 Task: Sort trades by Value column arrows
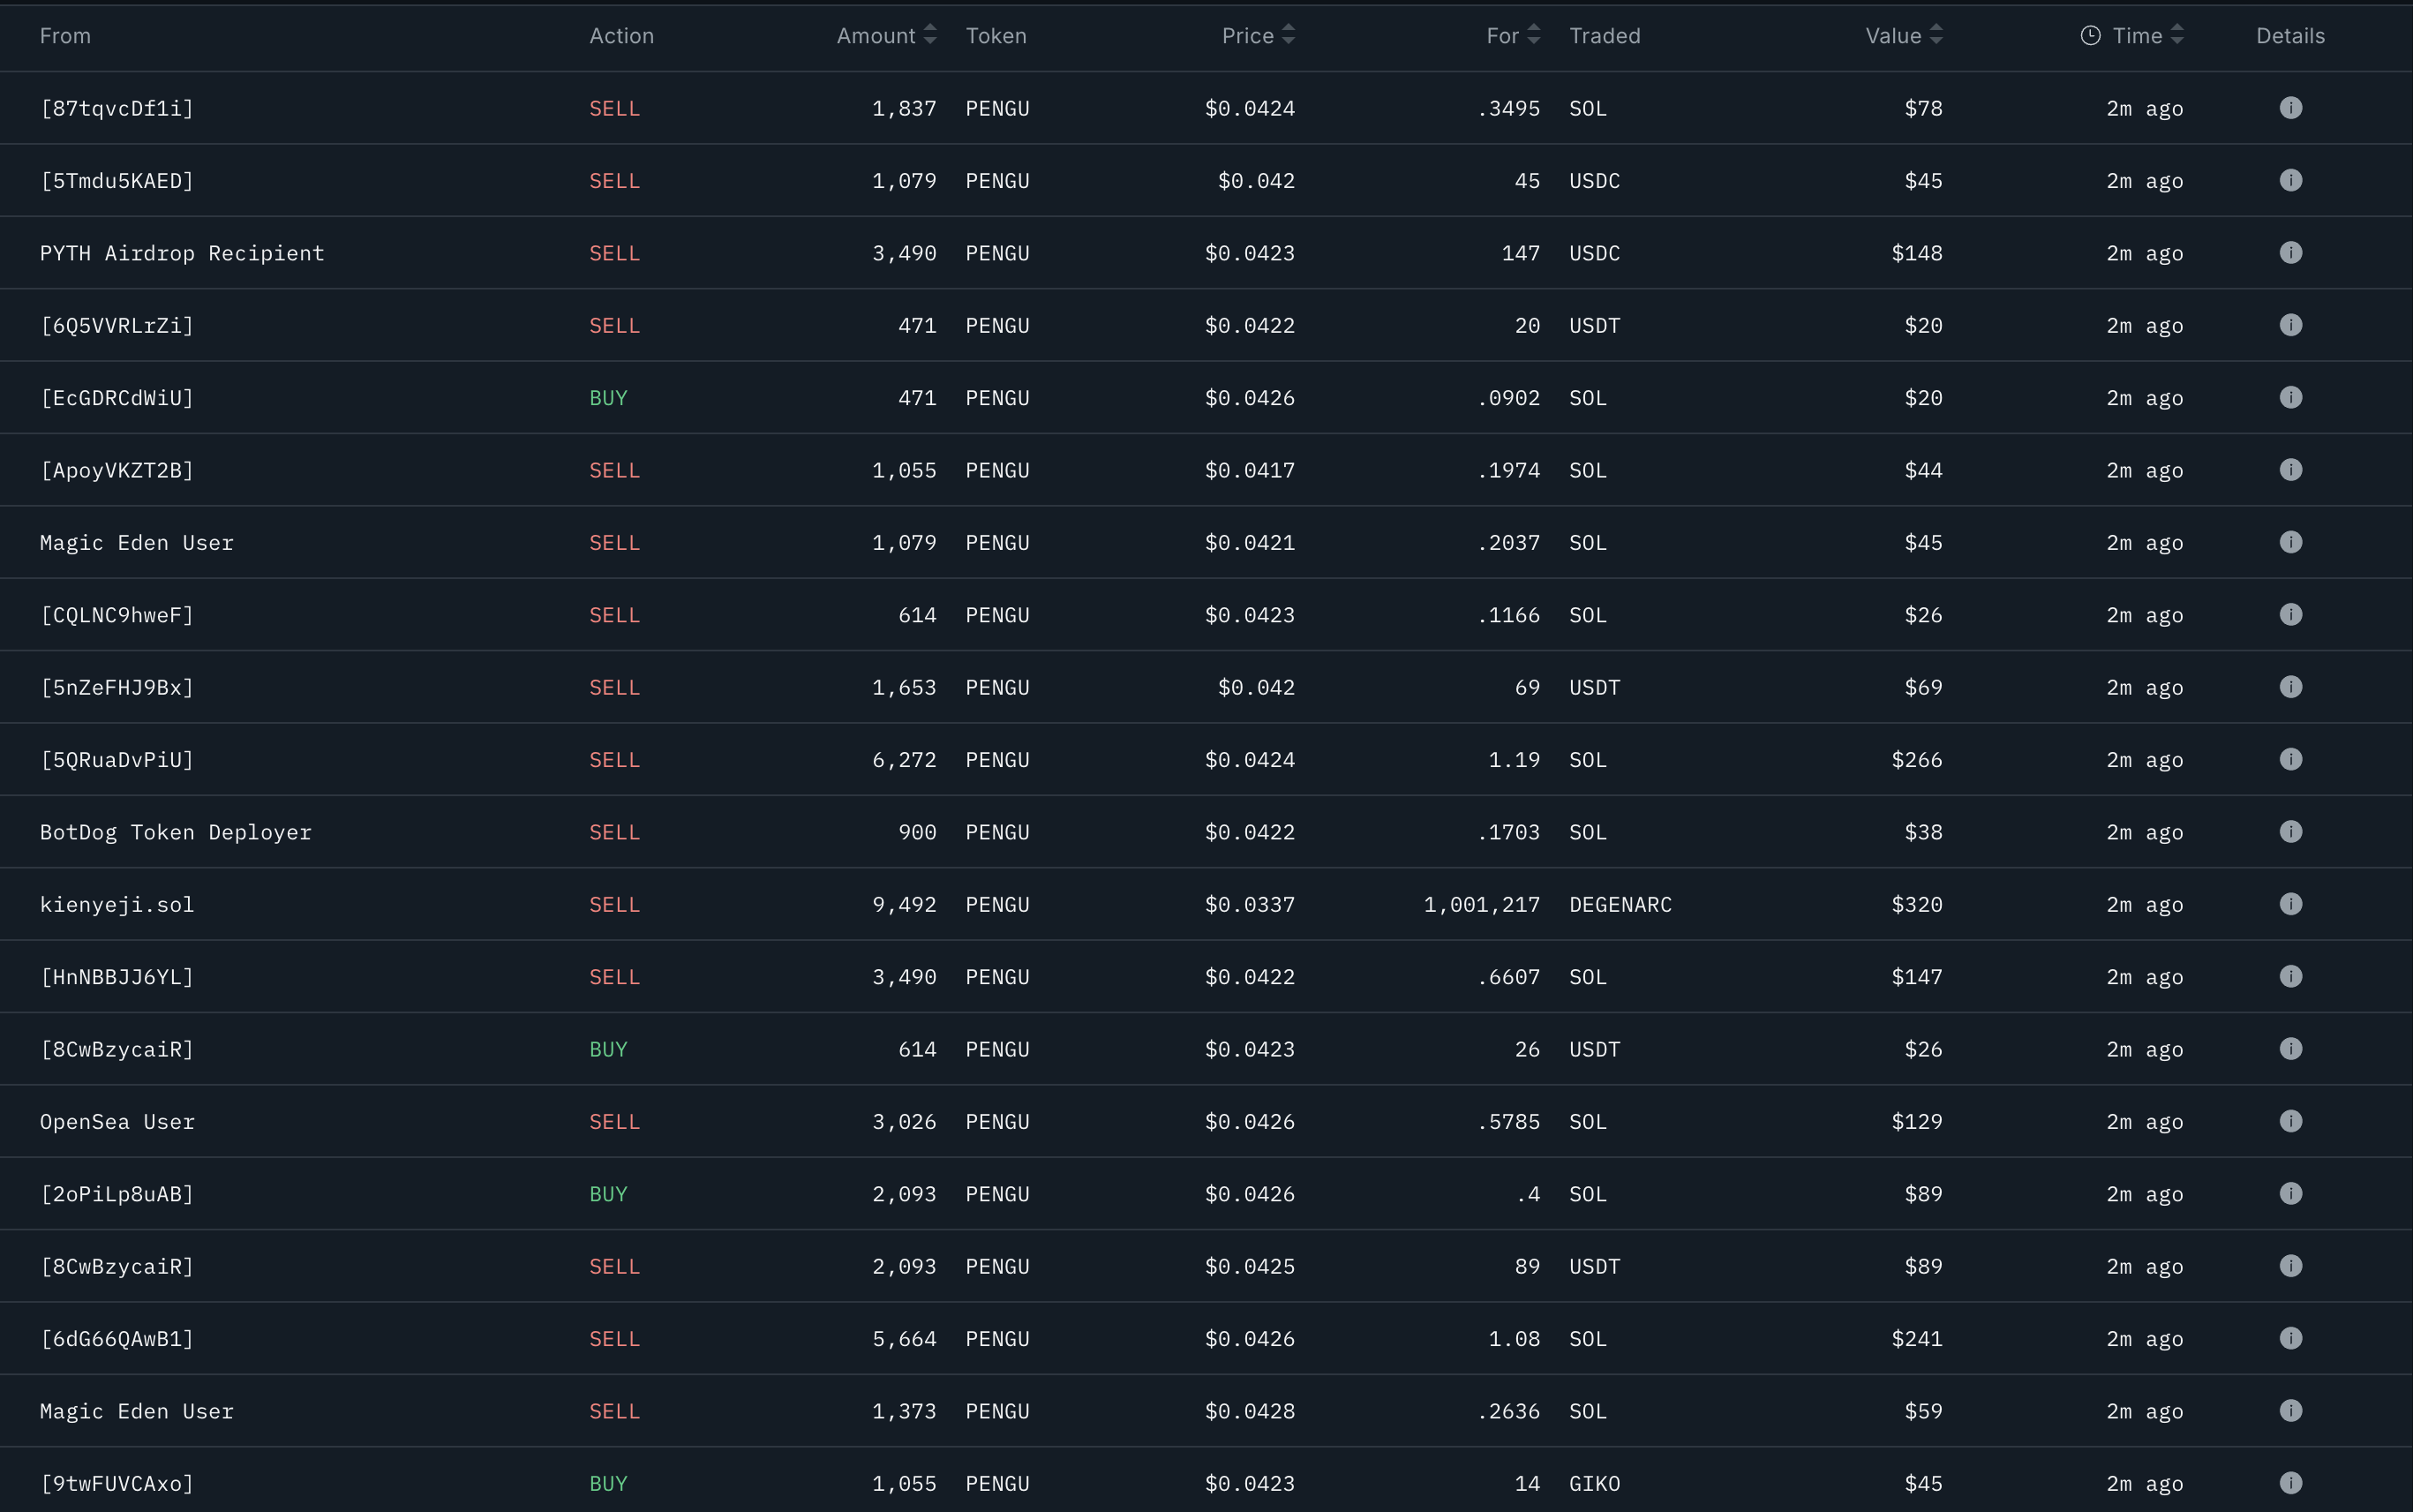tap(1936, 36)
